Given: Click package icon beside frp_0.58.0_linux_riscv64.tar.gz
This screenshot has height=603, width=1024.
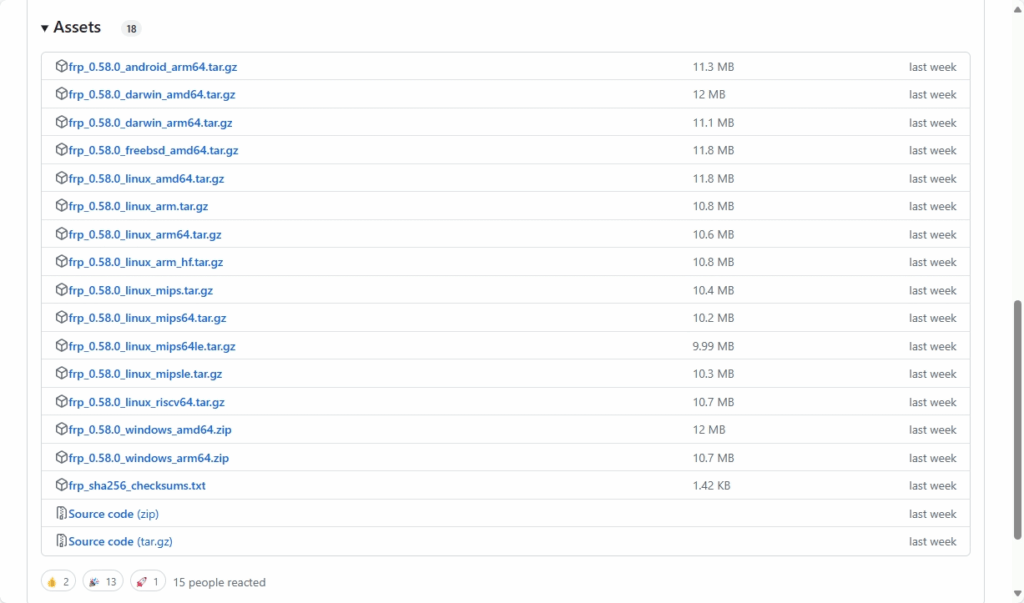Looking at the screenshot, I should pyautogui.click(x=62, y=402).
